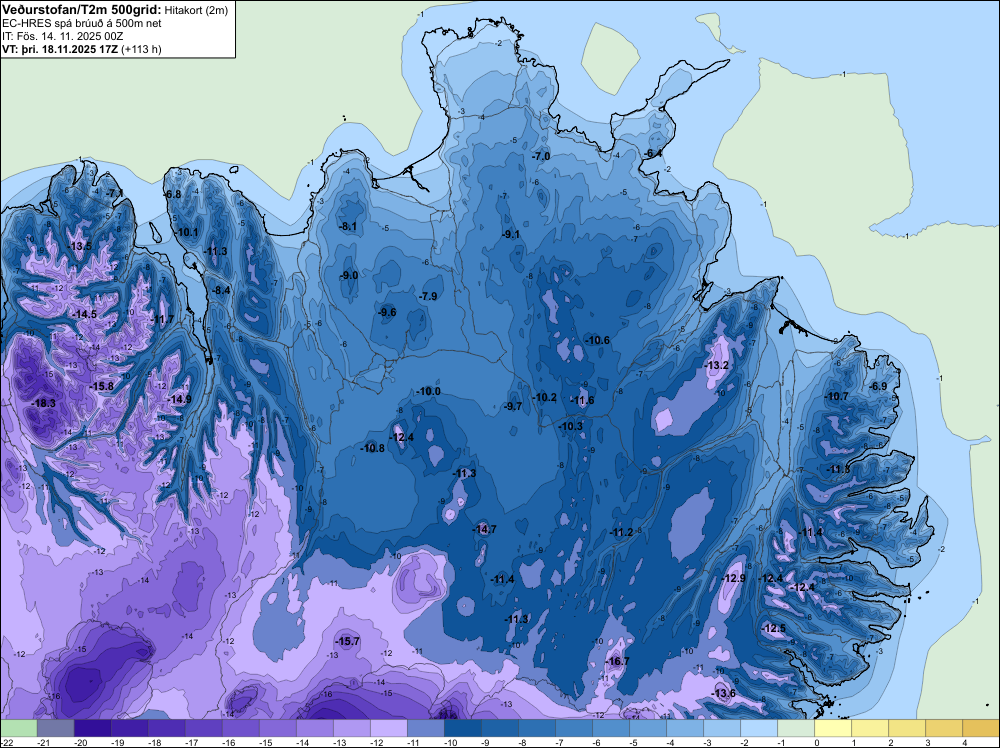This screenshot has height=748, width=1000.
Task: Pick the dark blue legend swatch above -10
Action: tap(462, 728)
